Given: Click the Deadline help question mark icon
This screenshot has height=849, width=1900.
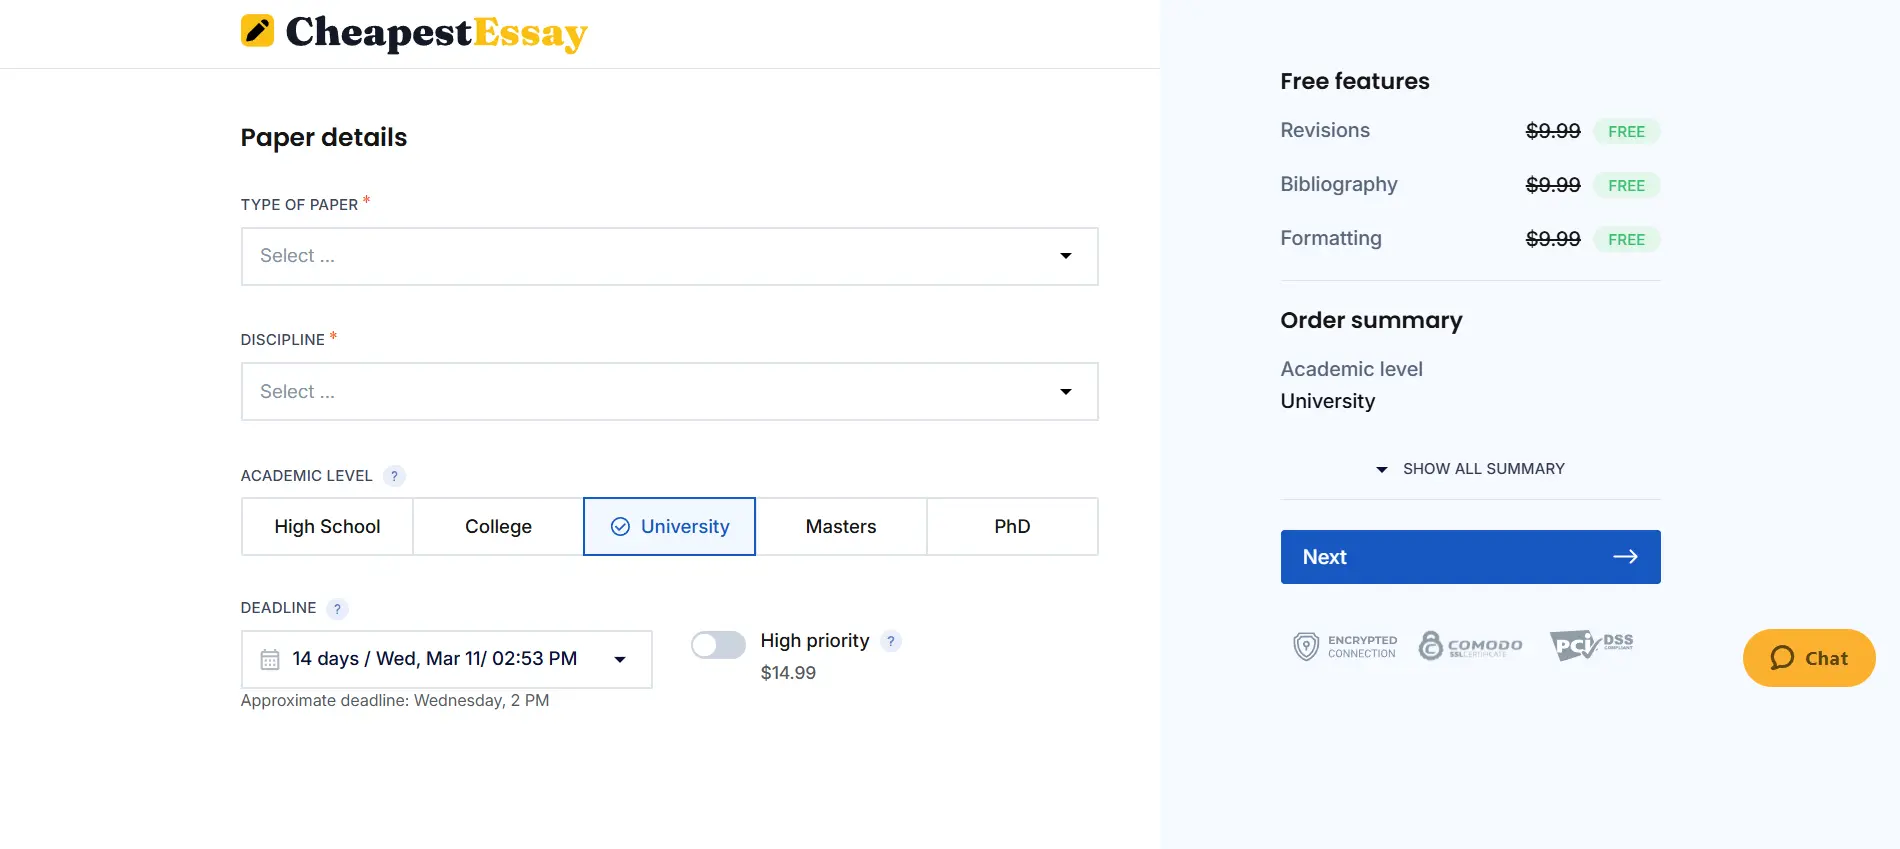Looking at the screenshot, I should click(x=337, y=609).
